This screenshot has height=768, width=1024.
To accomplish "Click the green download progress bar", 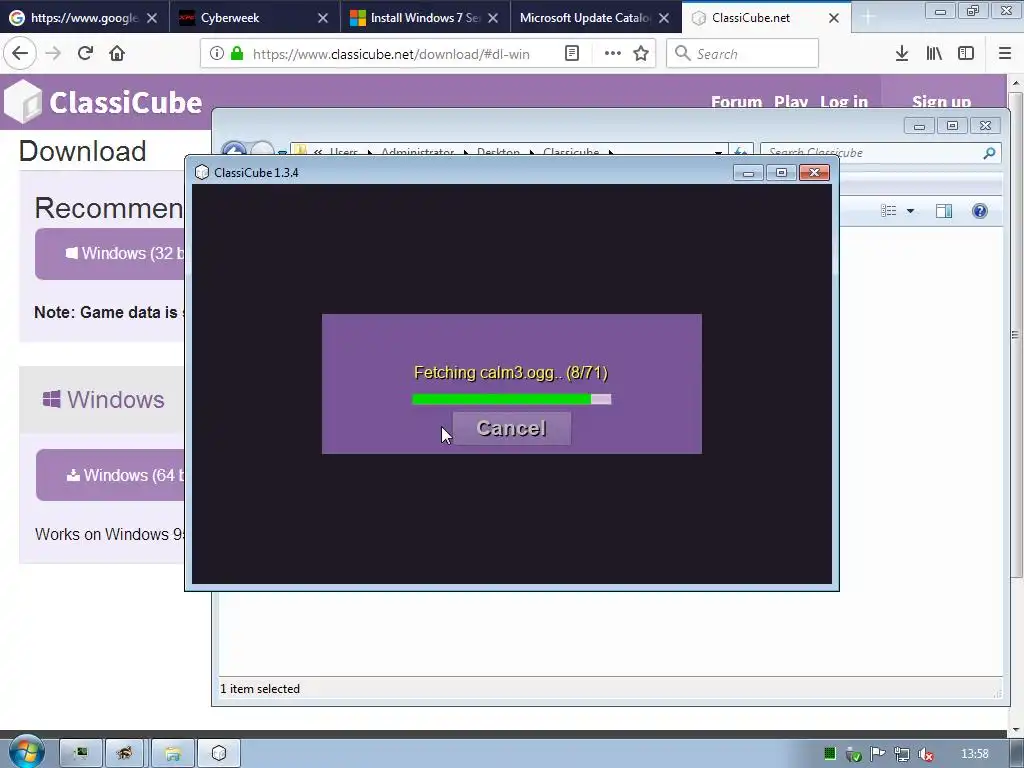I will [511, 399].
